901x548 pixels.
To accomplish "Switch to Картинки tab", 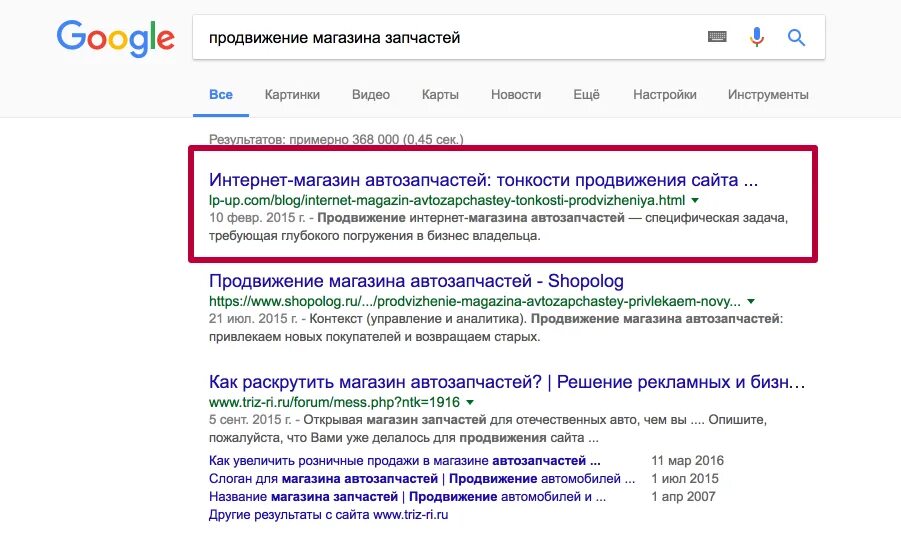I will (292, 95).
